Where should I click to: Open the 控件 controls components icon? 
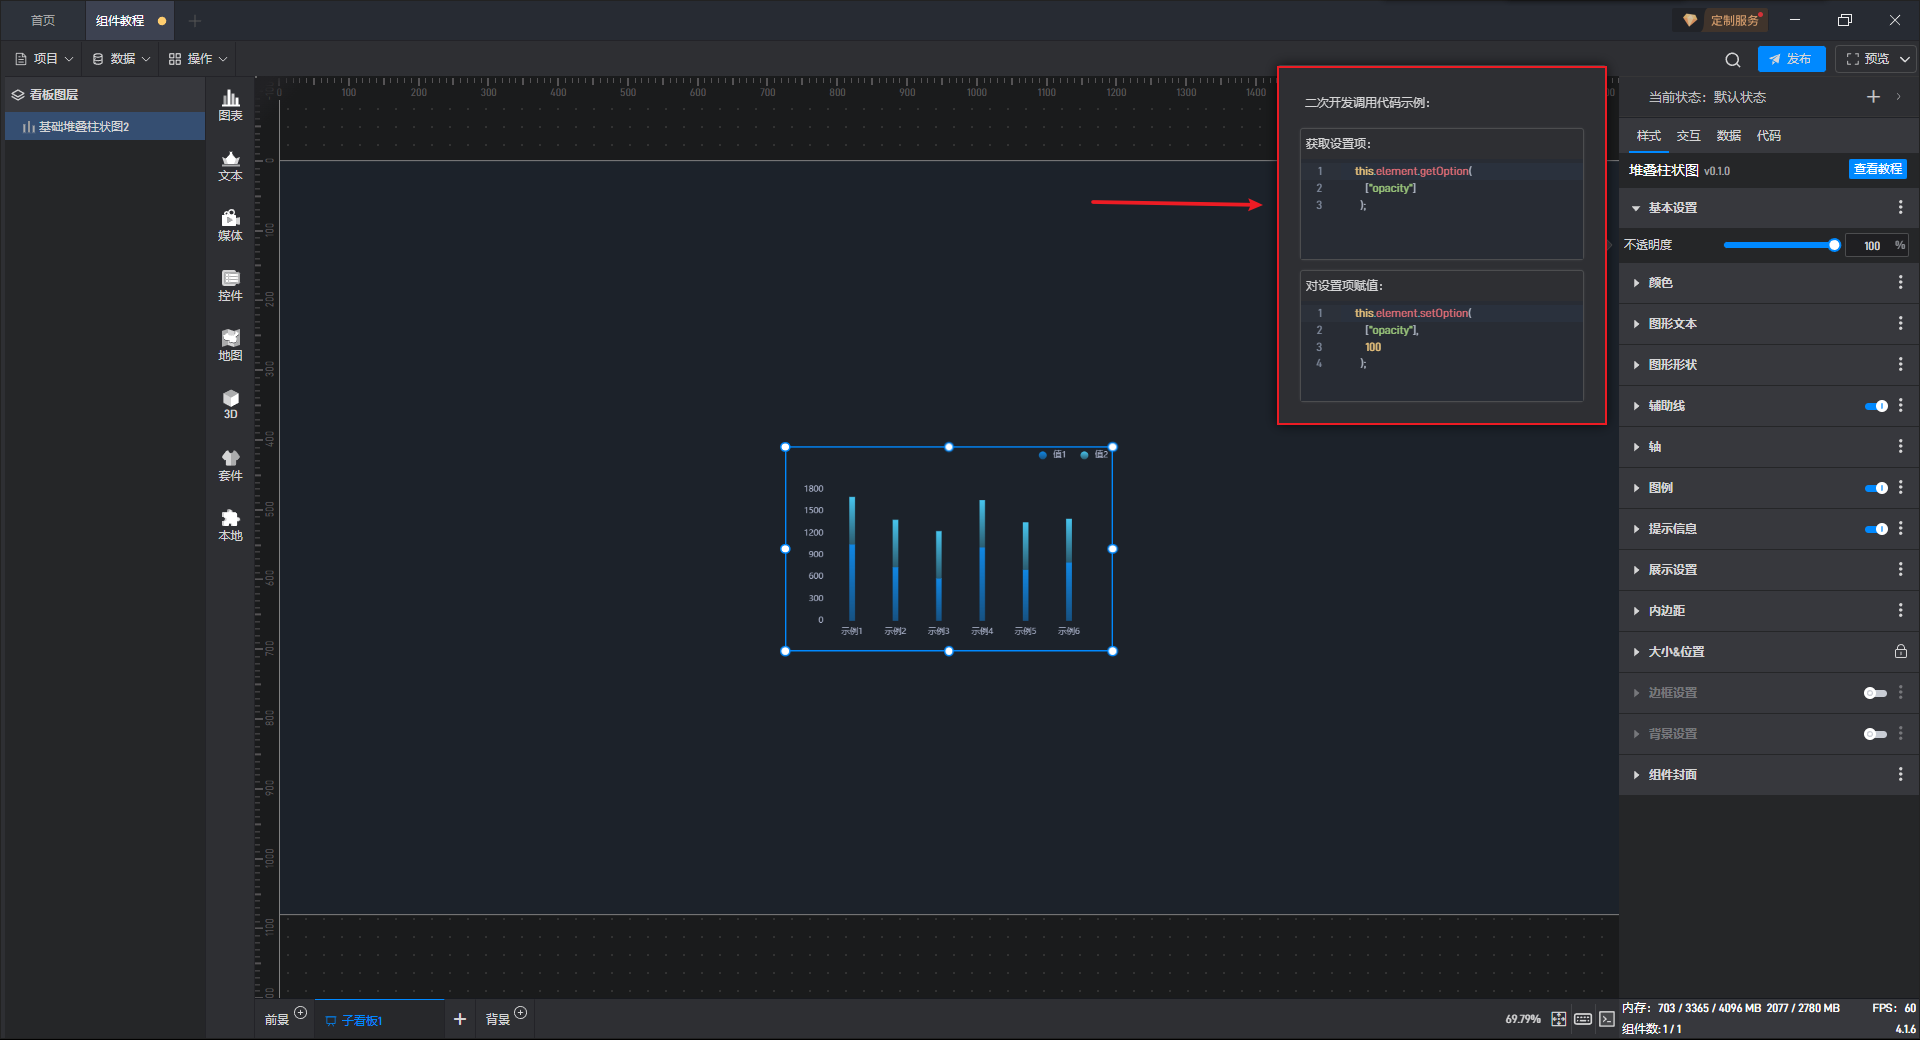(x=230, y=285)
